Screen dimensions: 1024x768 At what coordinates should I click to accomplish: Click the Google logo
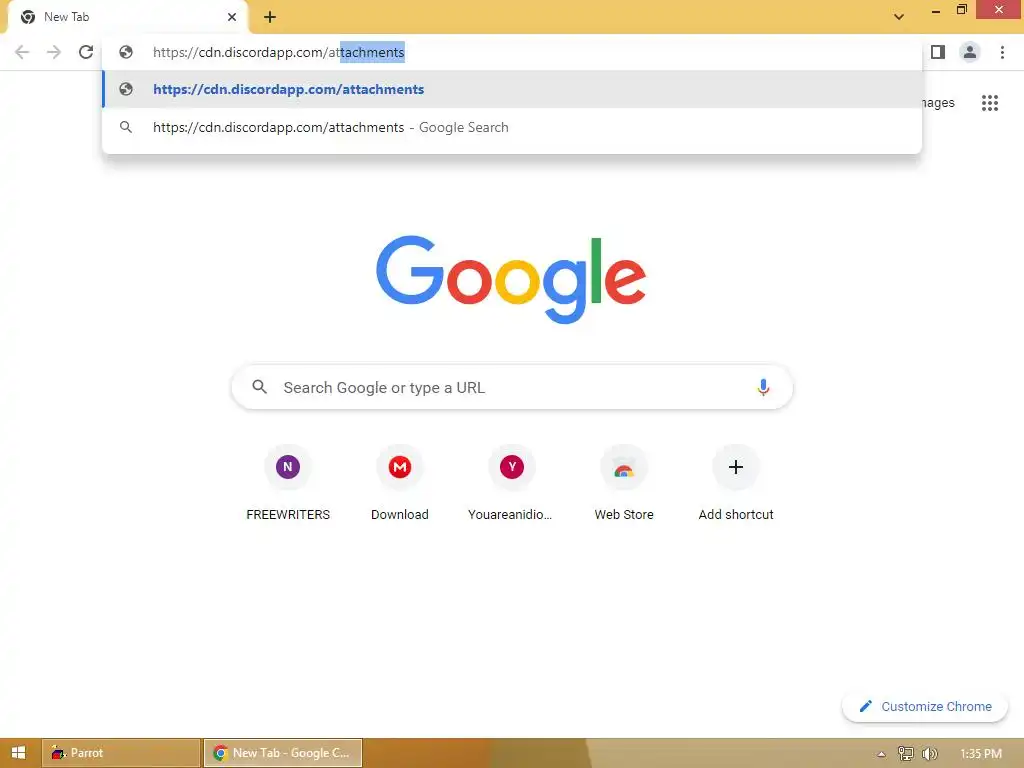pyautogui.click(x=511, y=280)
